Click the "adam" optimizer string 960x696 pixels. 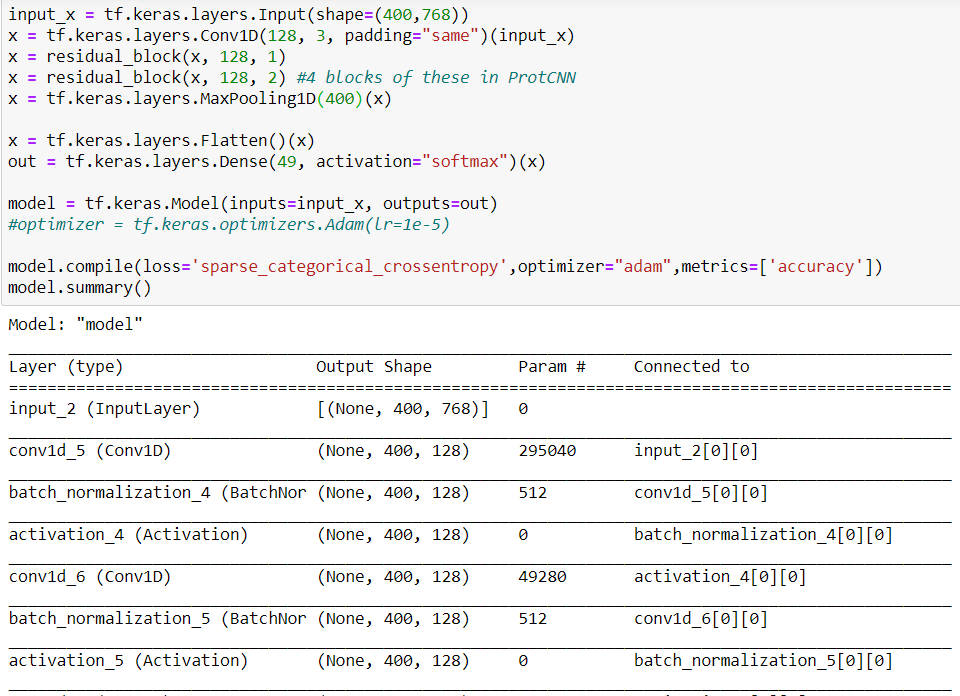click(643, 267)
